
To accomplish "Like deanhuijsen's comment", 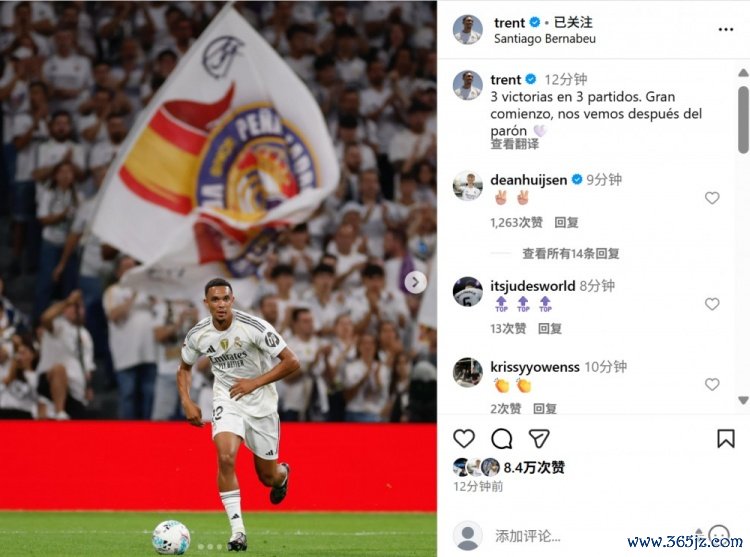I will click(712, 198).
